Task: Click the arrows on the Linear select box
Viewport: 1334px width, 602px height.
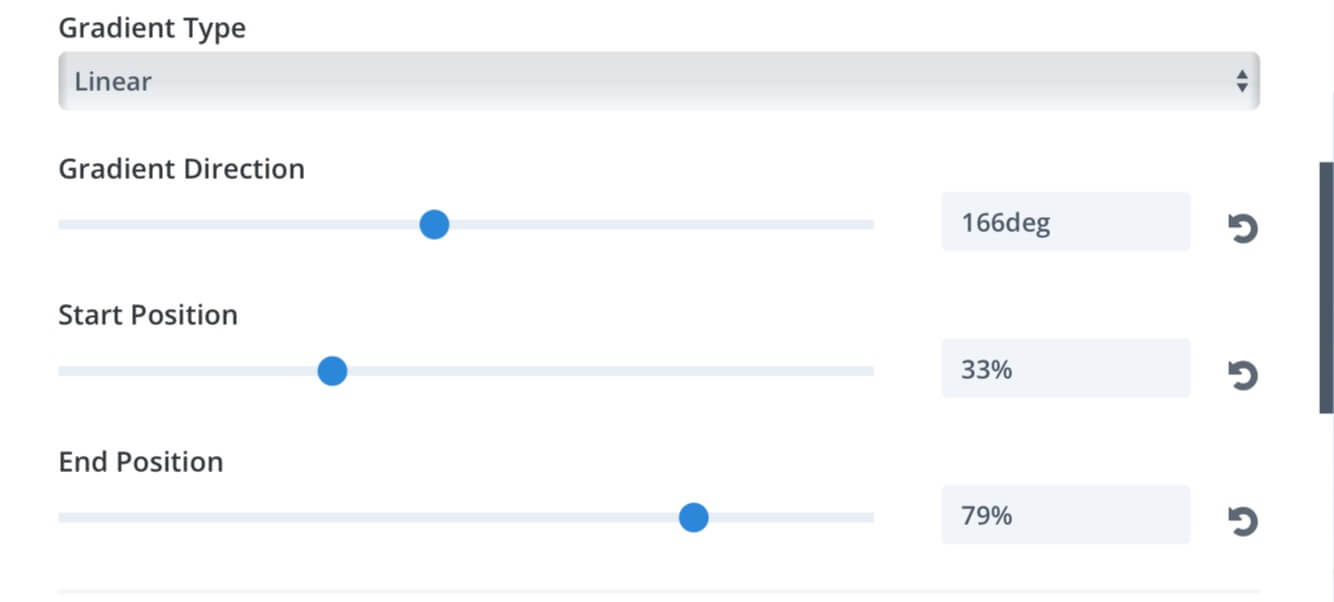Action: (x=1241, y=81)
